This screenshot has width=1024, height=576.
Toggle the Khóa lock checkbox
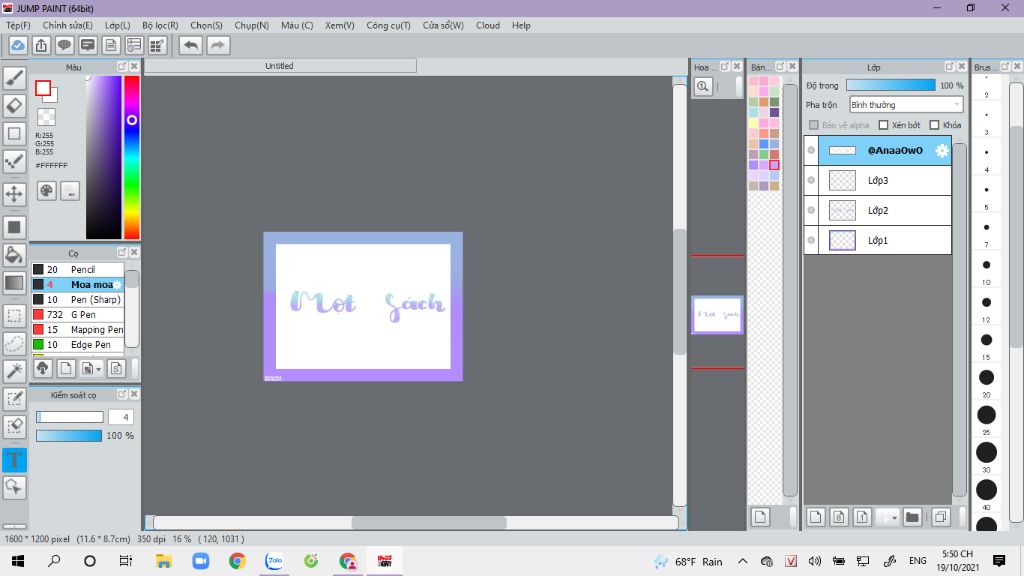pos(935,125)
